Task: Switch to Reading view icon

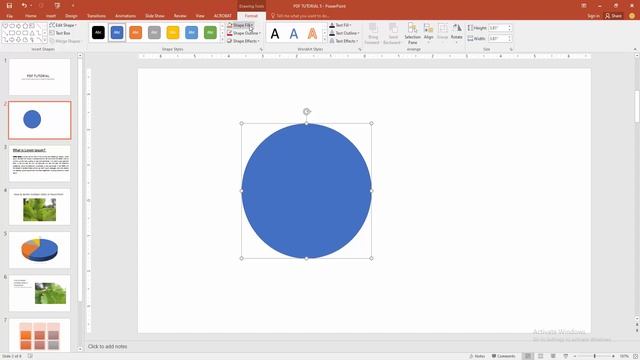Action: pos(553,356)
